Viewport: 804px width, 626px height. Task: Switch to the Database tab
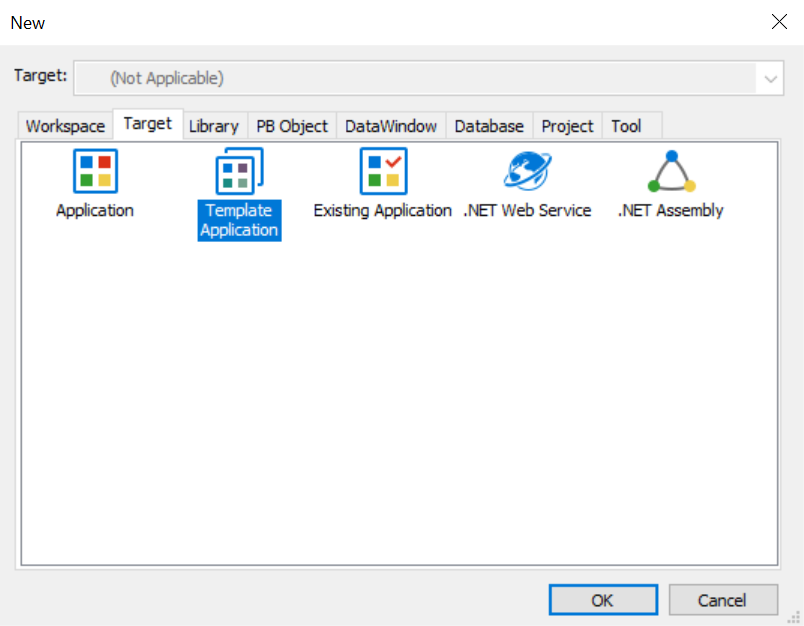coord(489,126)
